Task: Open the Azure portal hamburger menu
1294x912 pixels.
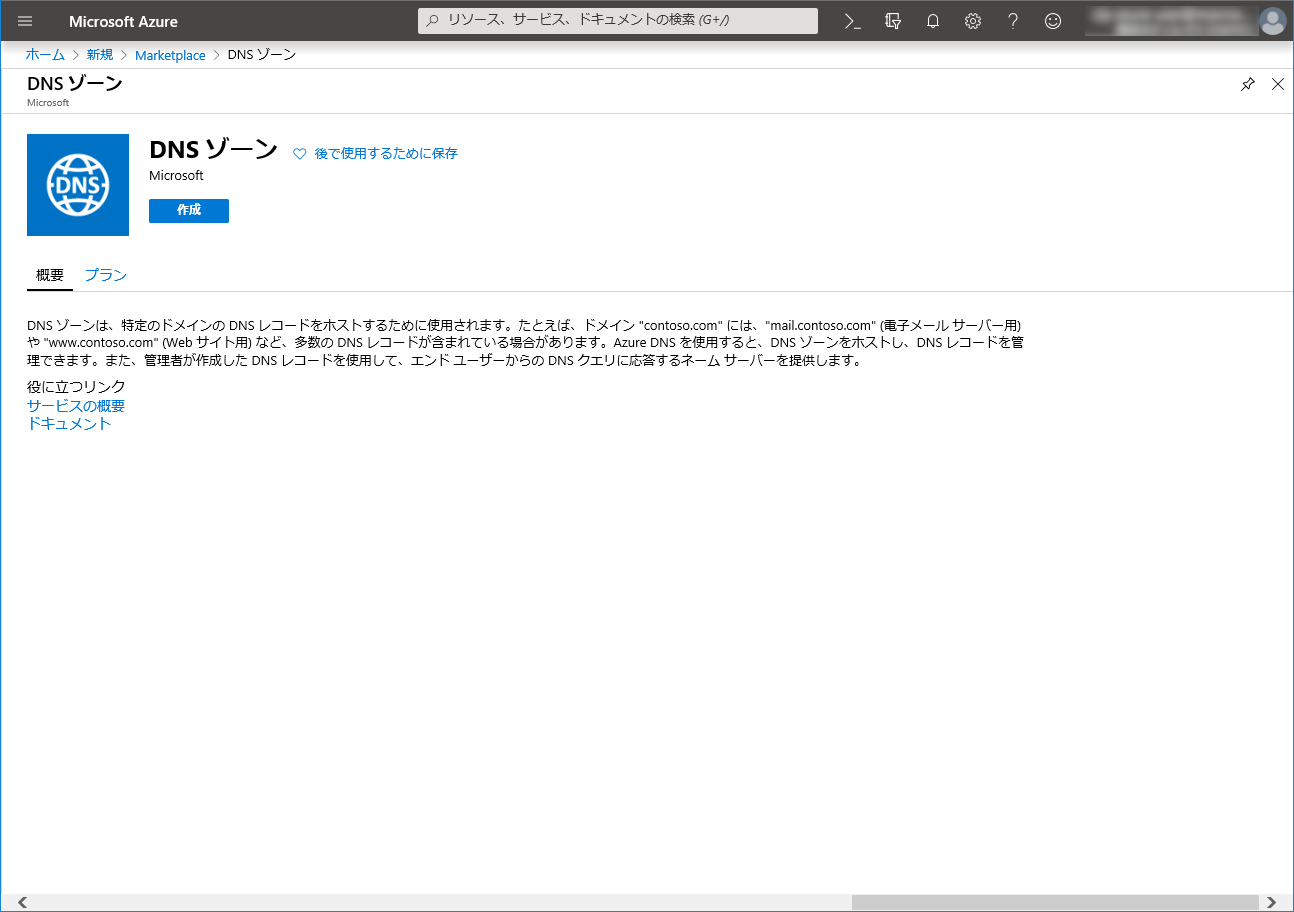Action: pyautogui.click(x=25, y=21)
